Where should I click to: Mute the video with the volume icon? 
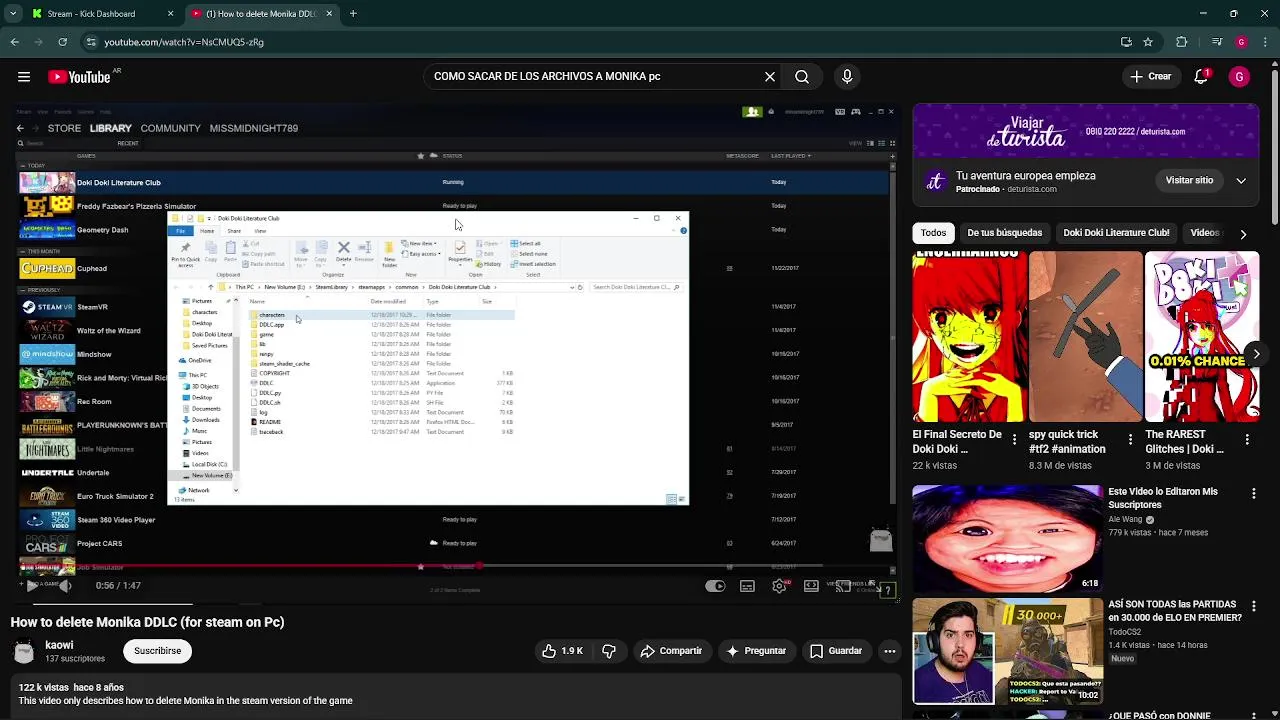65,586
